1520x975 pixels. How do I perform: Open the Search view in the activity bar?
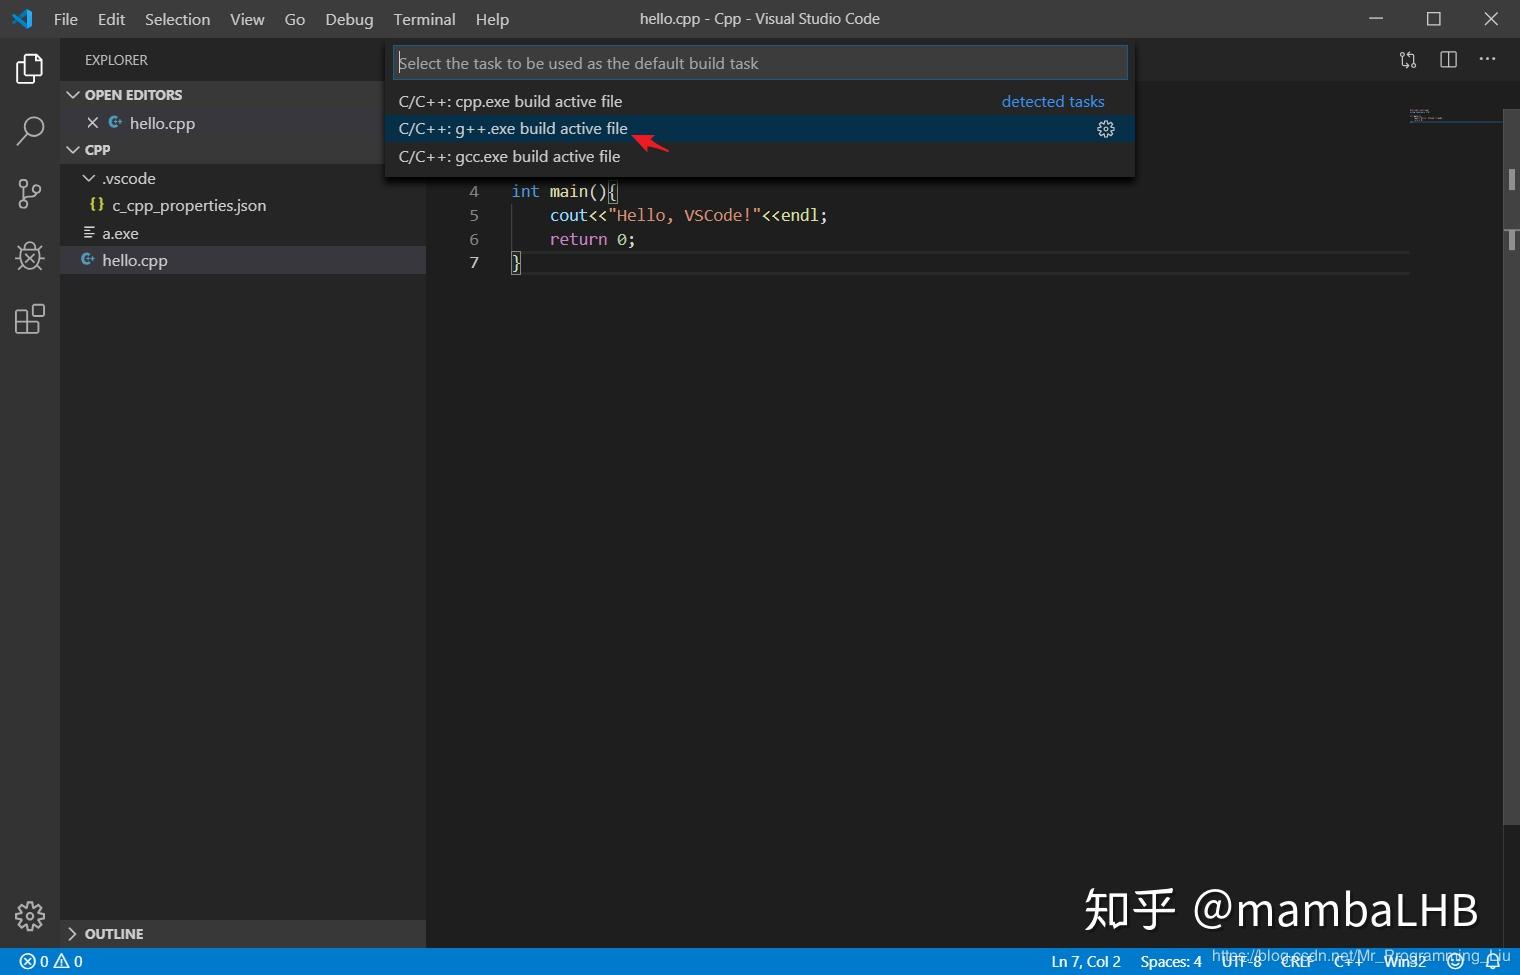[x=29, y=130]
